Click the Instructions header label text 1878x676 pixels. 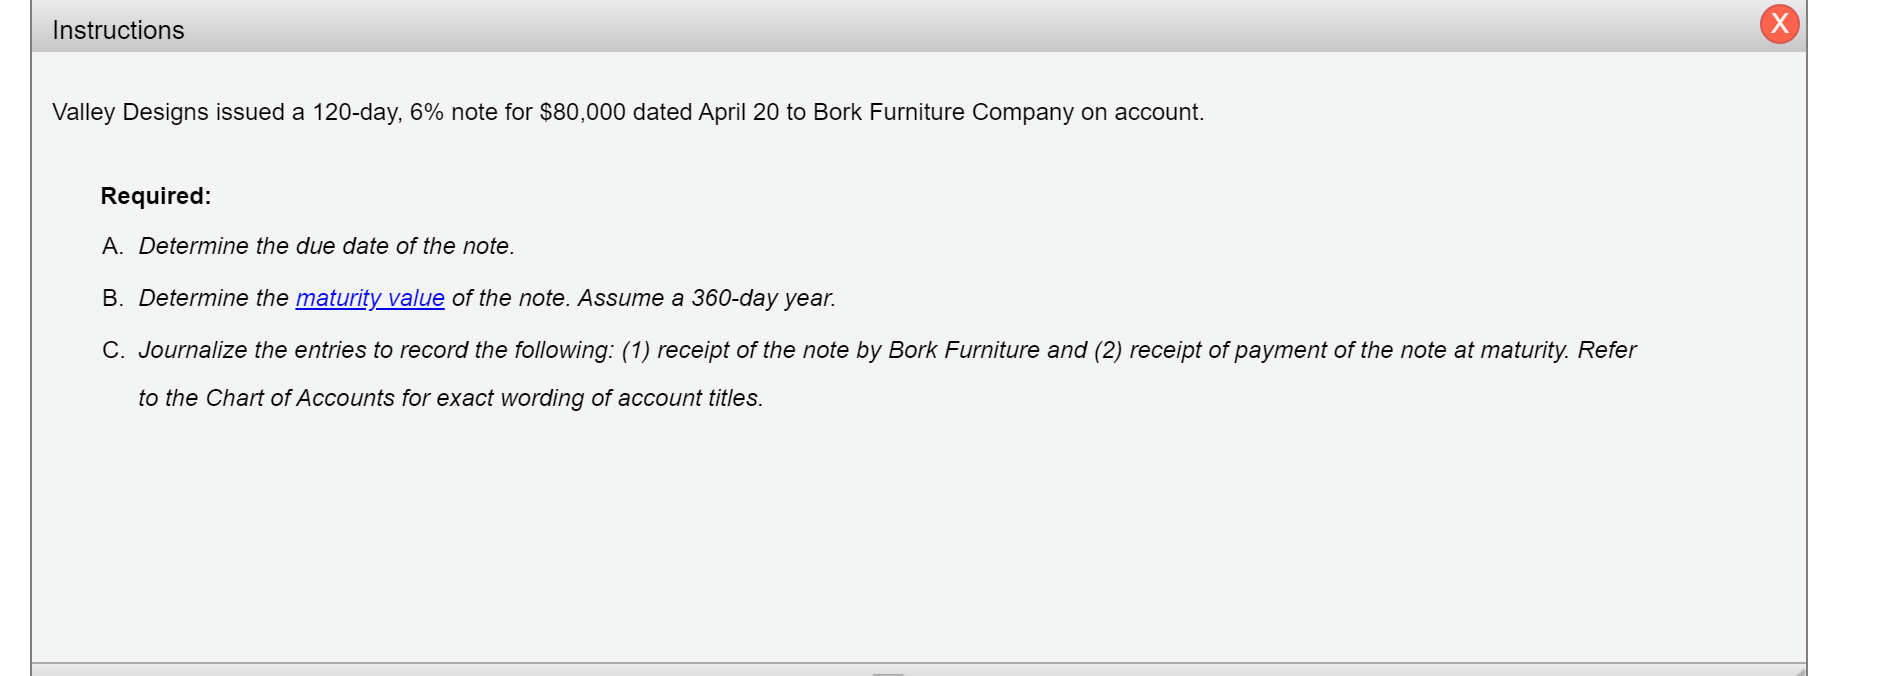(x=117, y=29)
